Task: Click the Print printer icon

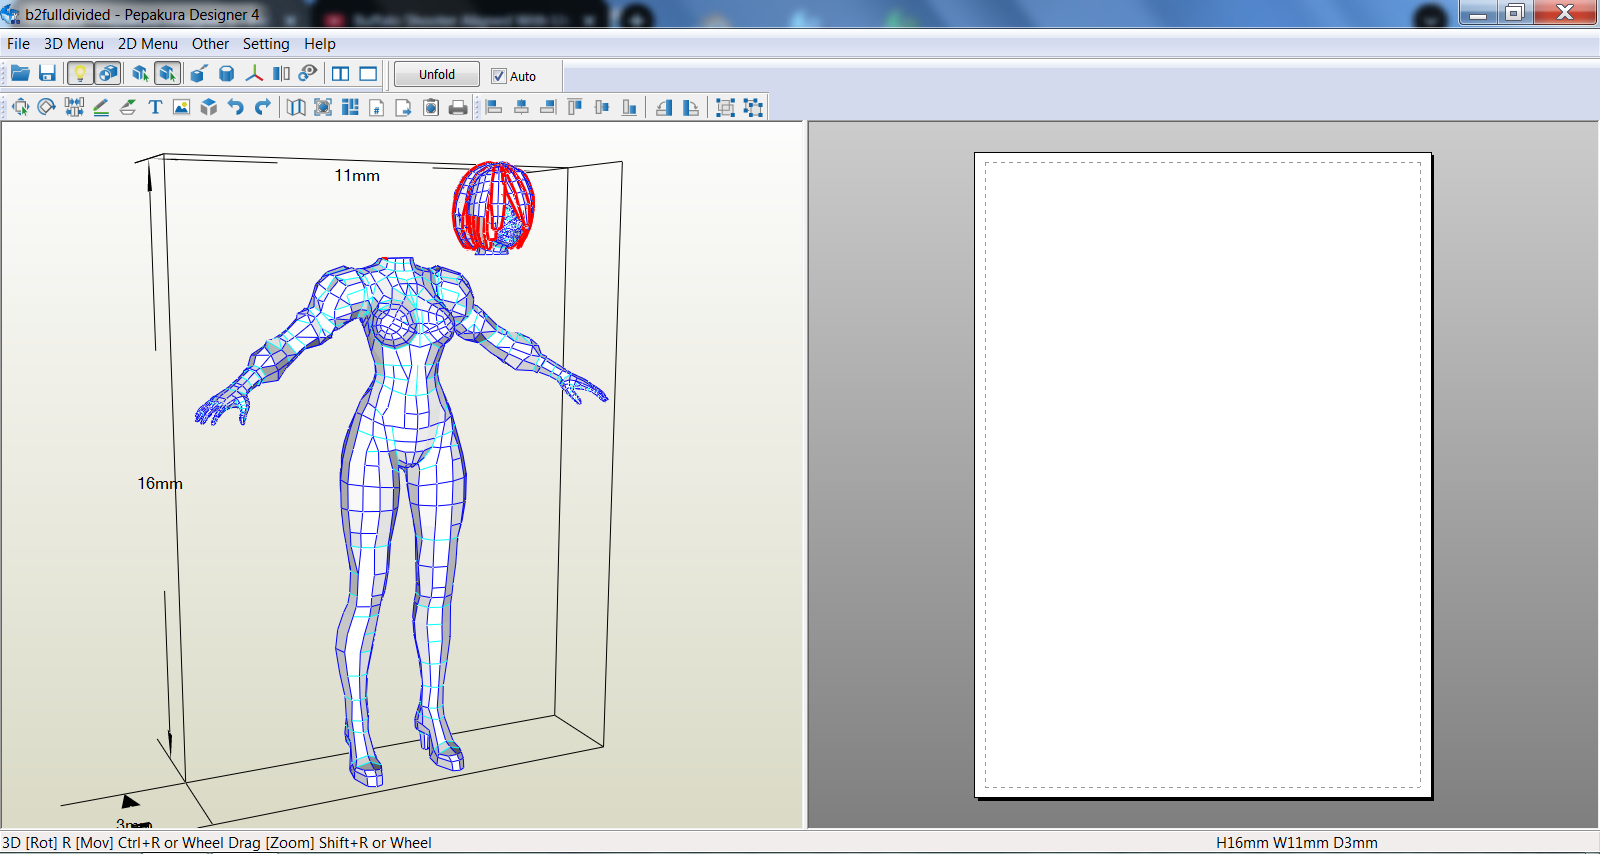Action: [458, 107]
